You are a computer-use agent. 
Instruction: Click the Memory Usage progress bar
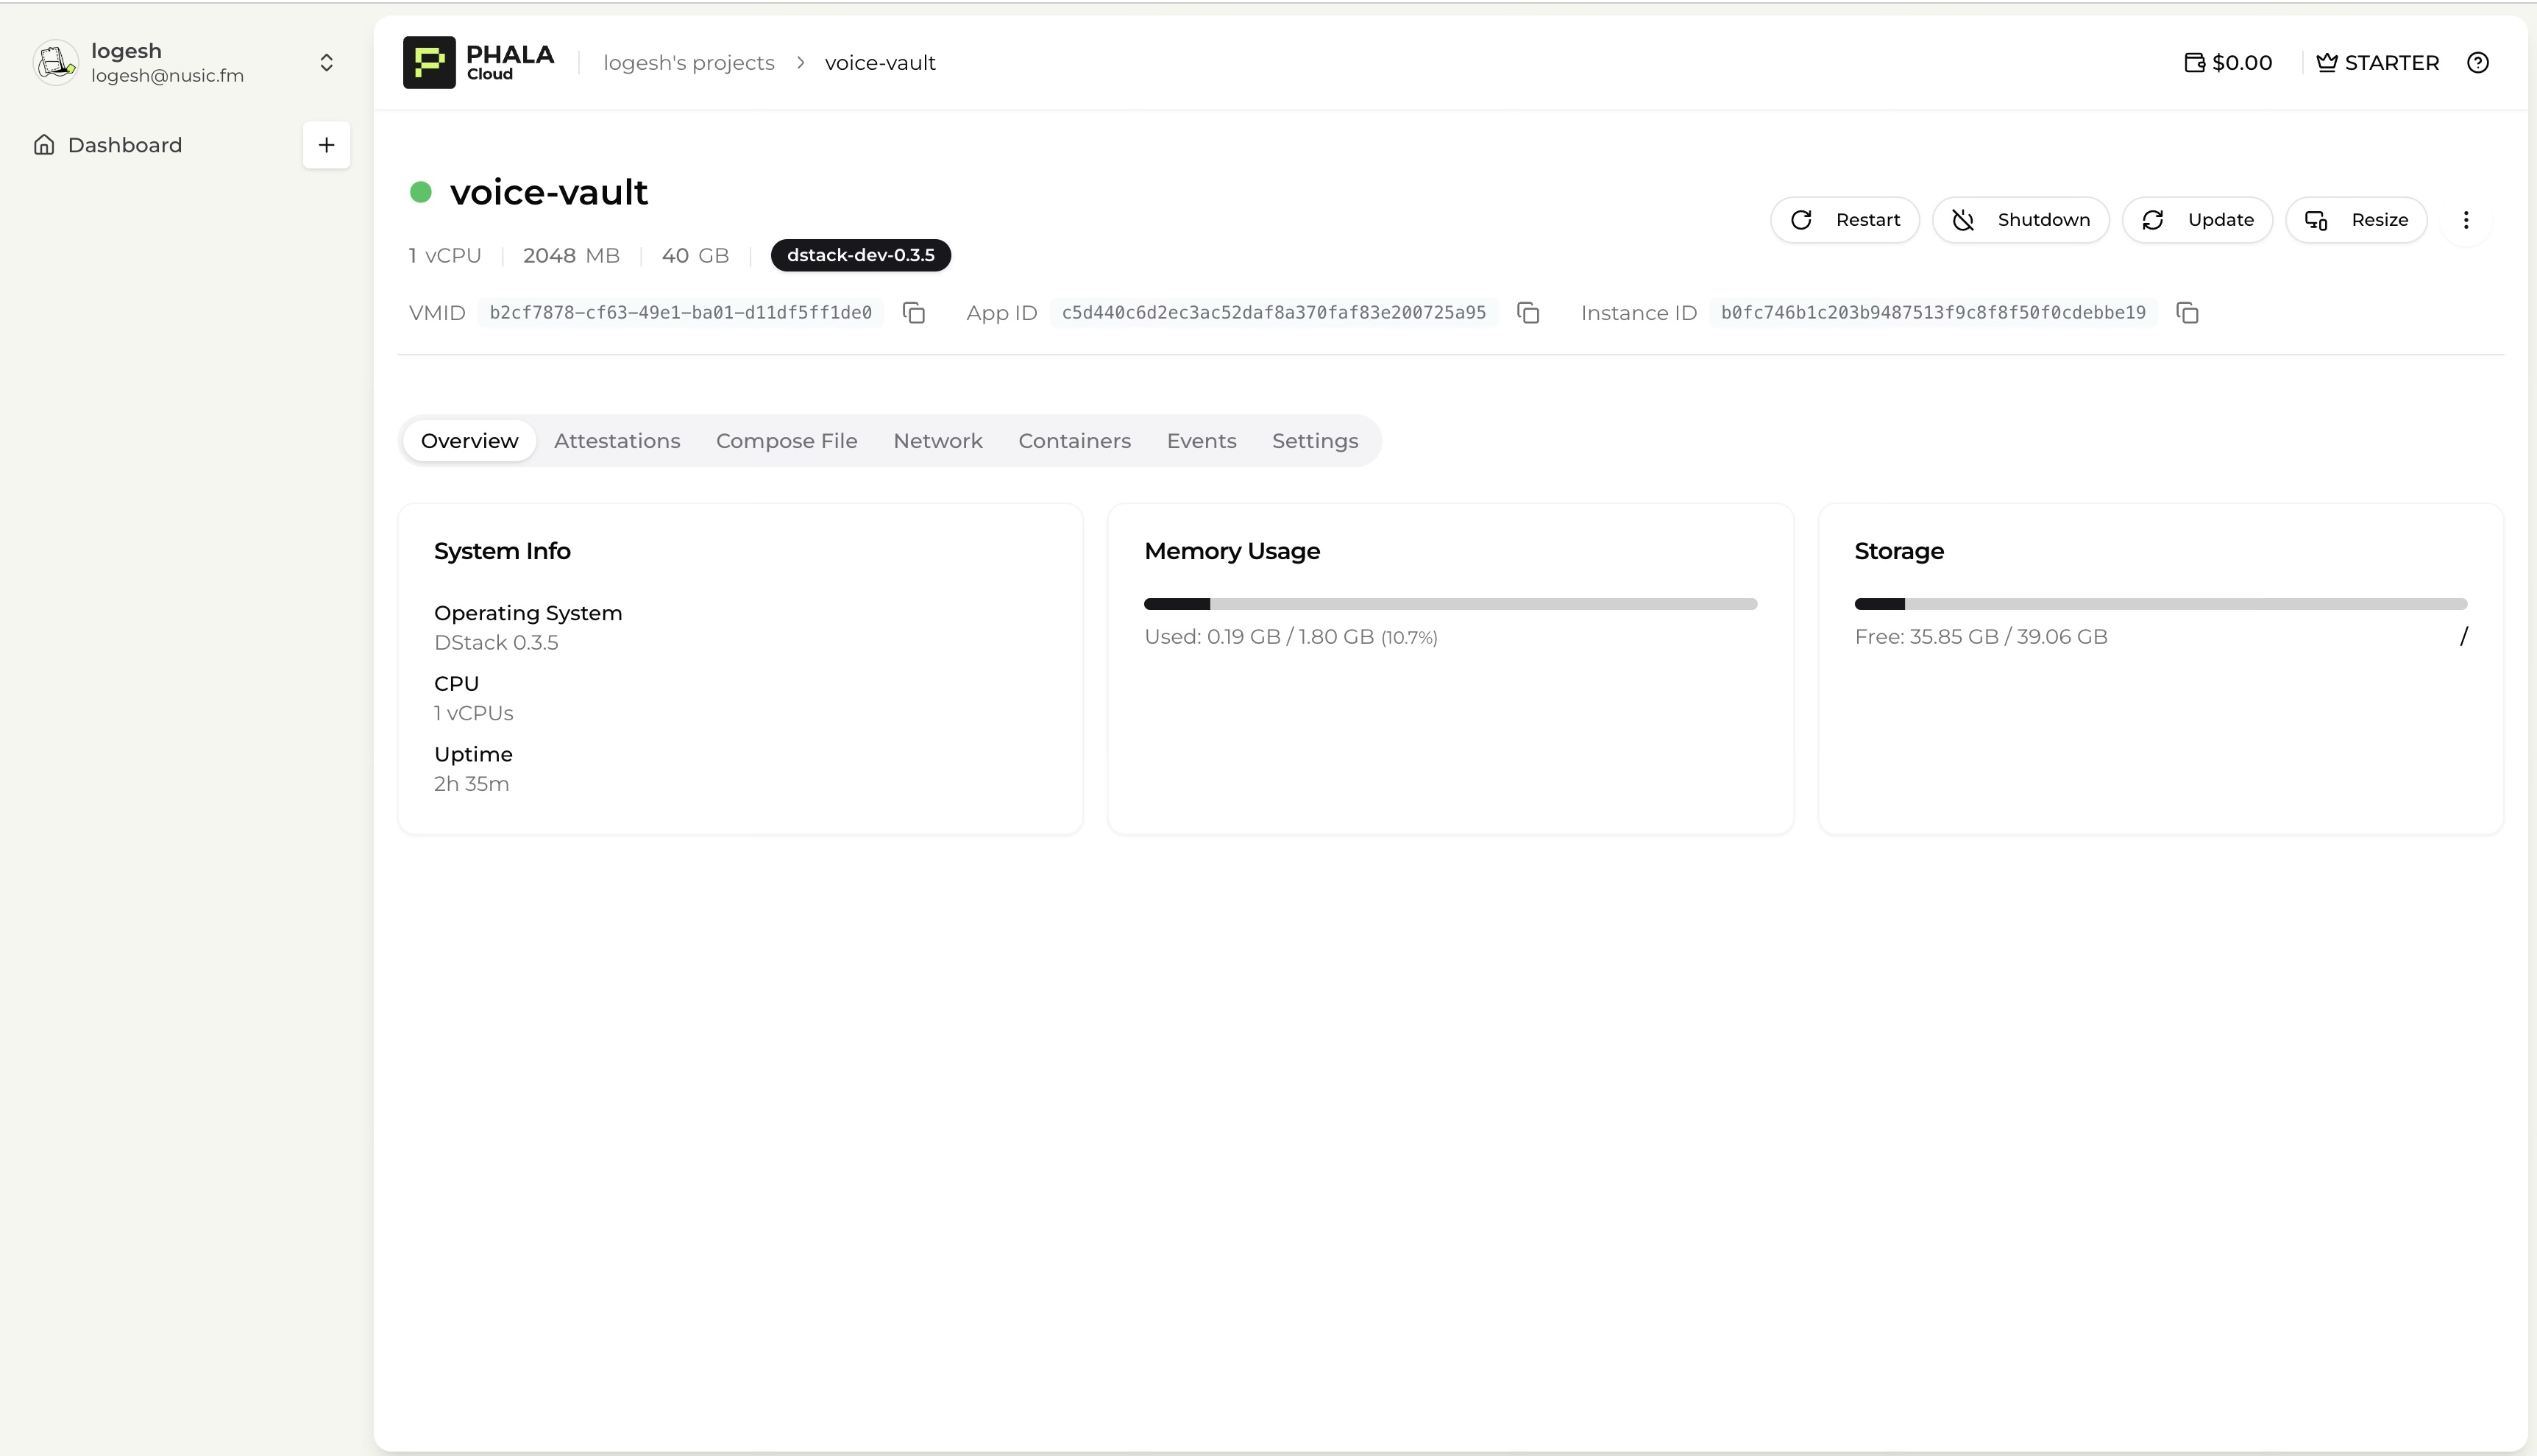pyautogui.click(x=1449, y=604)
